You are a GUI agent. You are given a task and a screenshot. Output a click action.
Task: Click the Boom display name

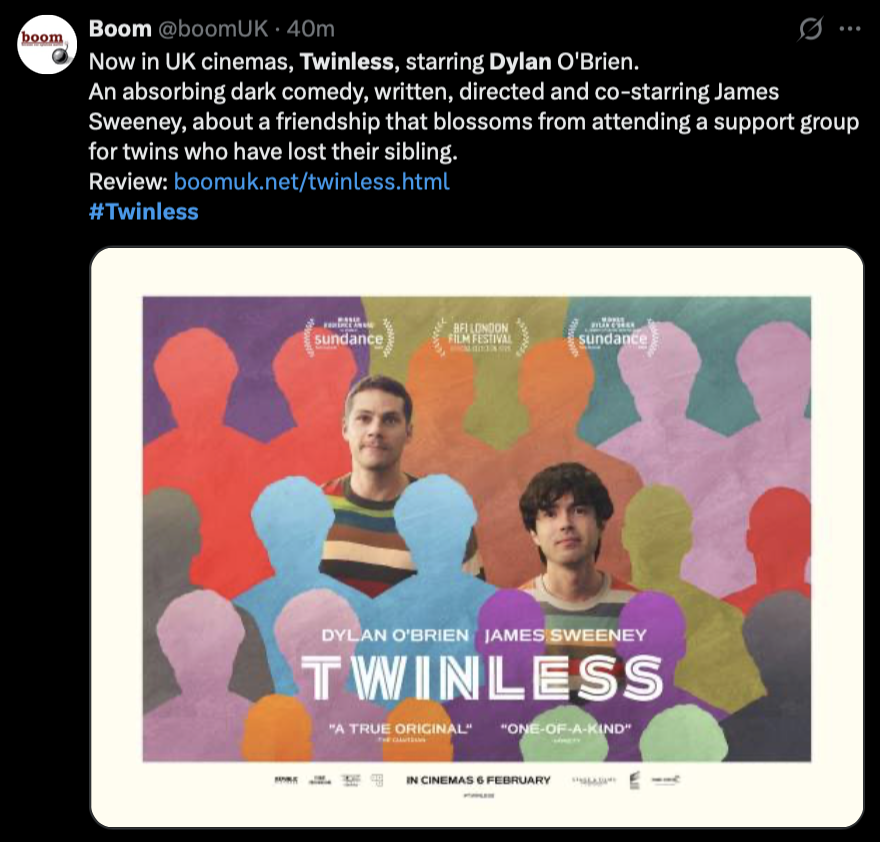point(120,30)
